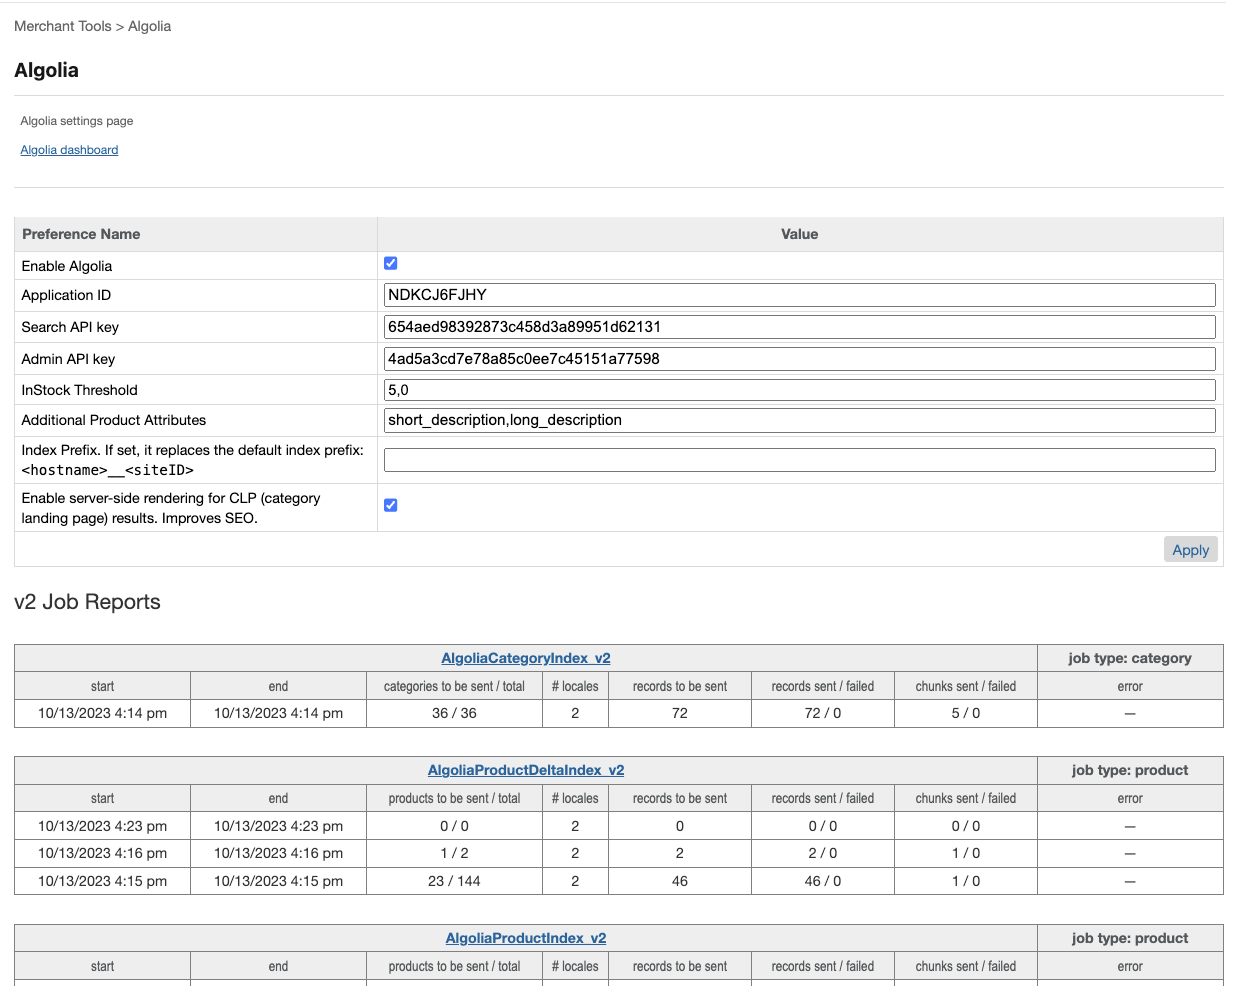
Task: Click the '10/13/2023 4:16 pm' end cell
Action: 278,853
